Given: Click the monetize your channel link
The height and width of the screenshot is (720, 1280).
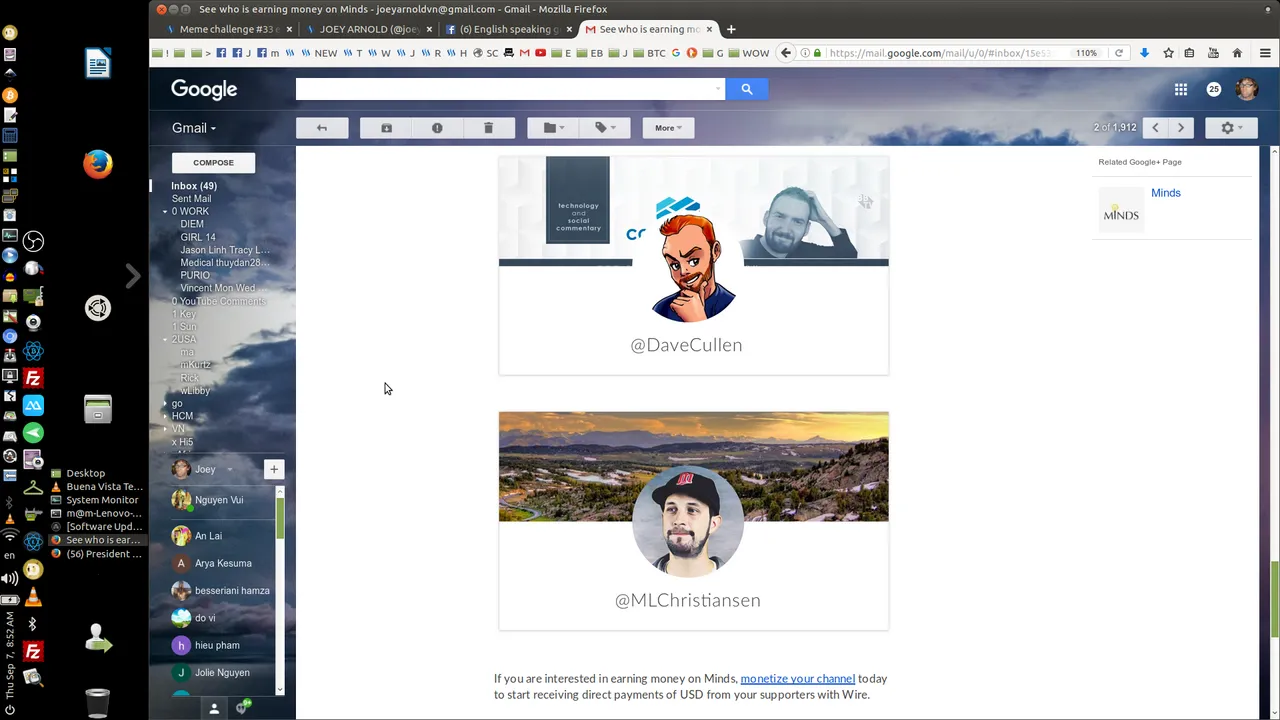Looking at the screenshot, I should (x=797, y=679).
